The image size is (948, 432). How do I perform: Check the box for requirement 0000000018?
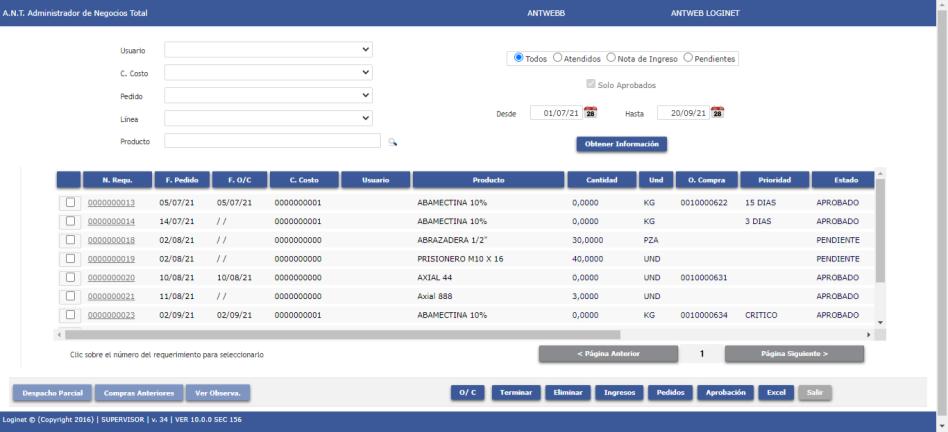(x=70, y=240)
